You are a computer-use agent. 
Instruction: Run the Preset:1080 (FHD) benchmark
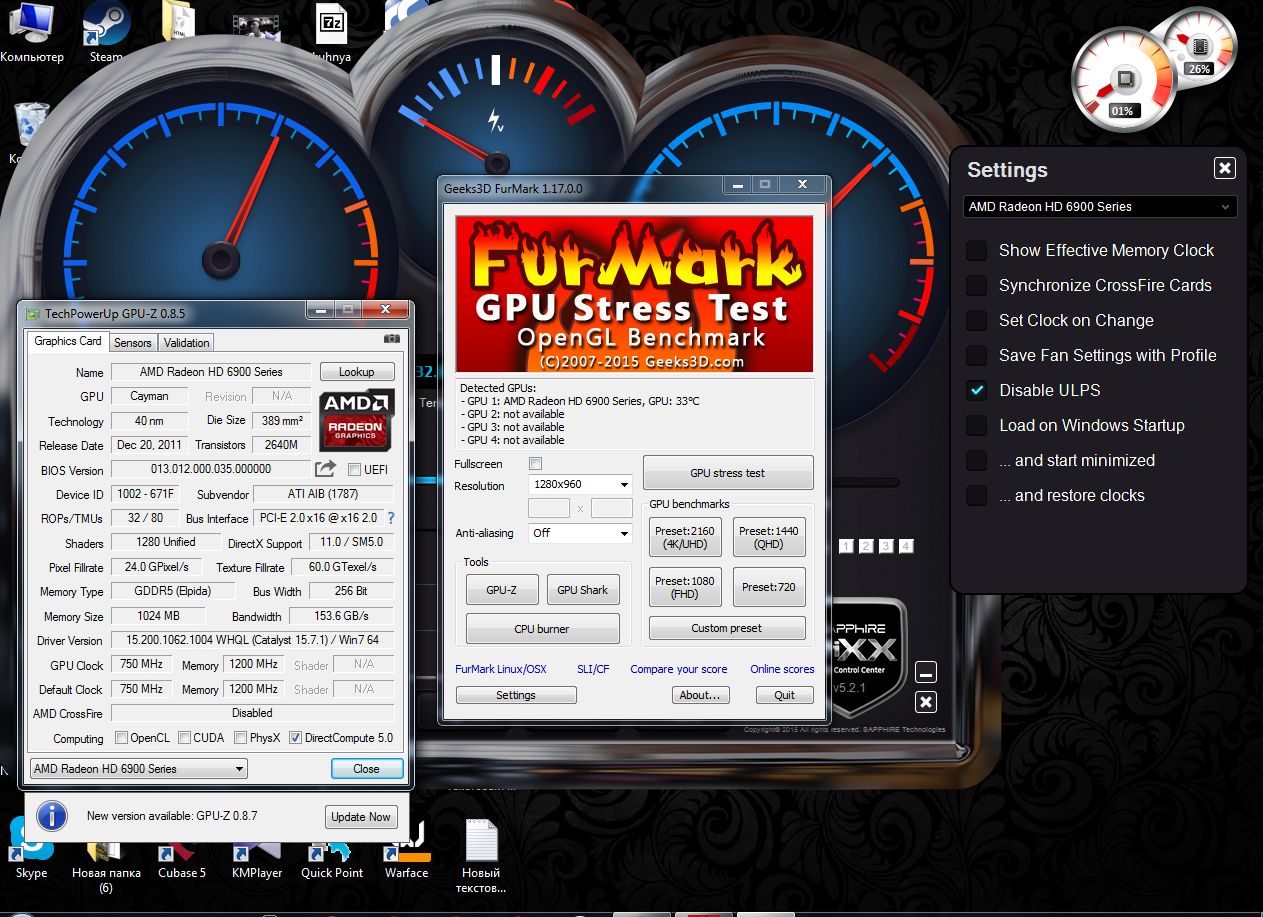point(685,587)
